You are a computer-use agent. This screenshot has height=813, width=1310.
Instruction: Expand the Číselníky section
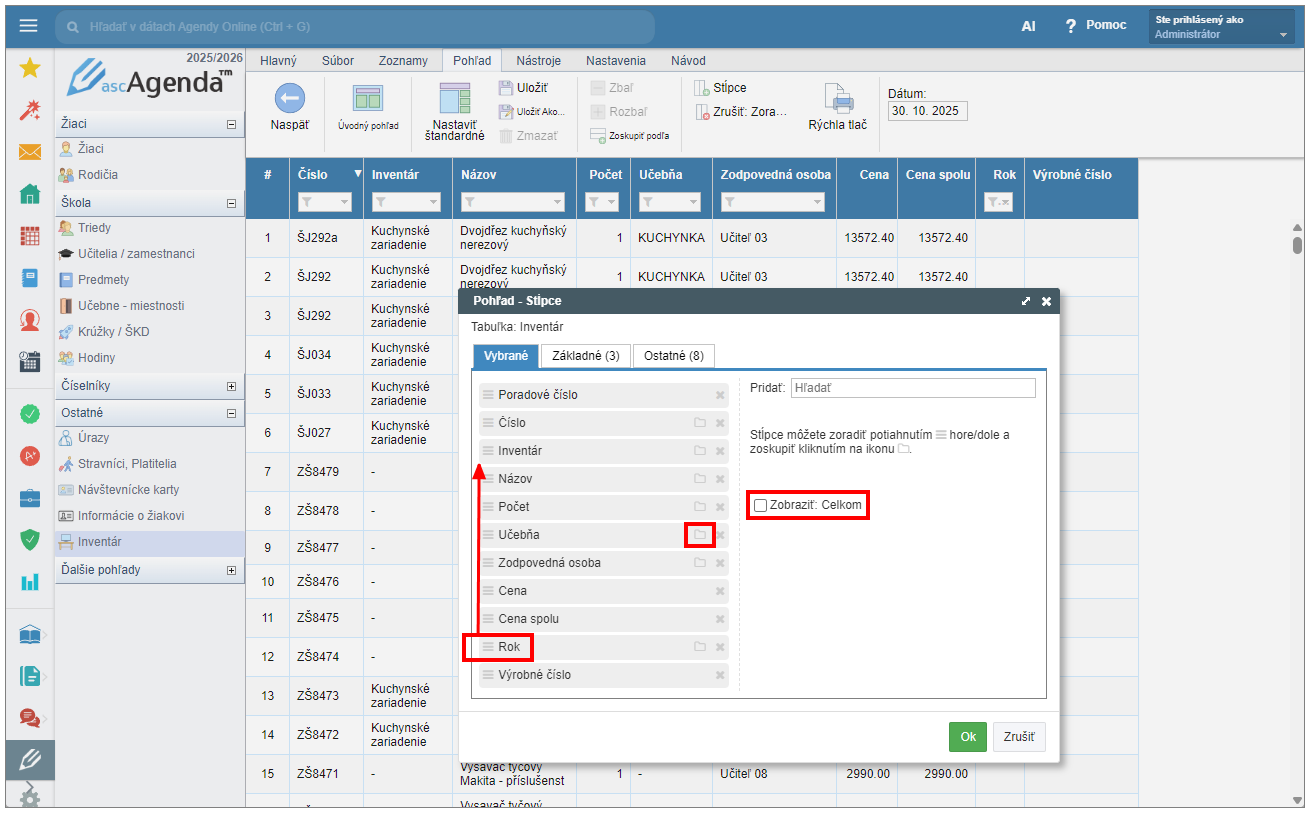click(231, 386)
